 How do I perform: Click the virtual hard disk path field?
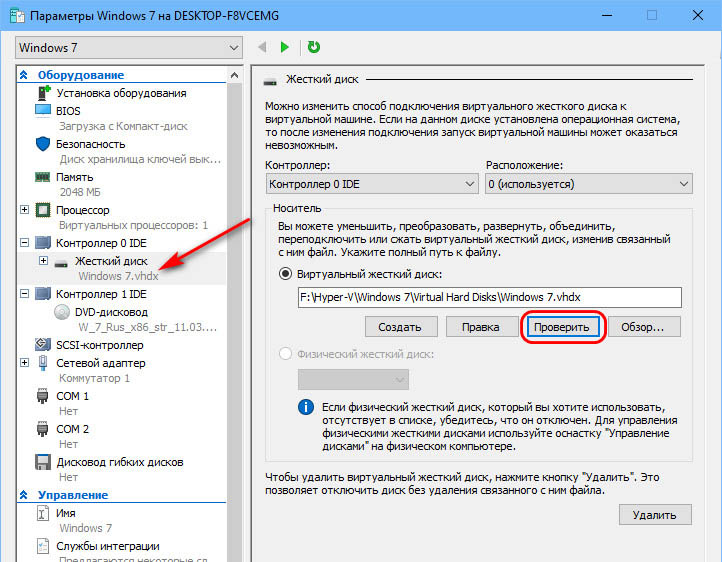(x=490, y=297)
